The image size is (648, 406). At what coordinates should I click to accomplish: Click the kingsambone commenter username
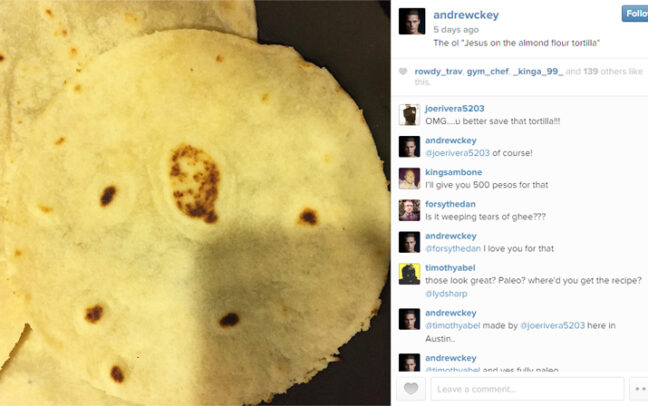453,172
